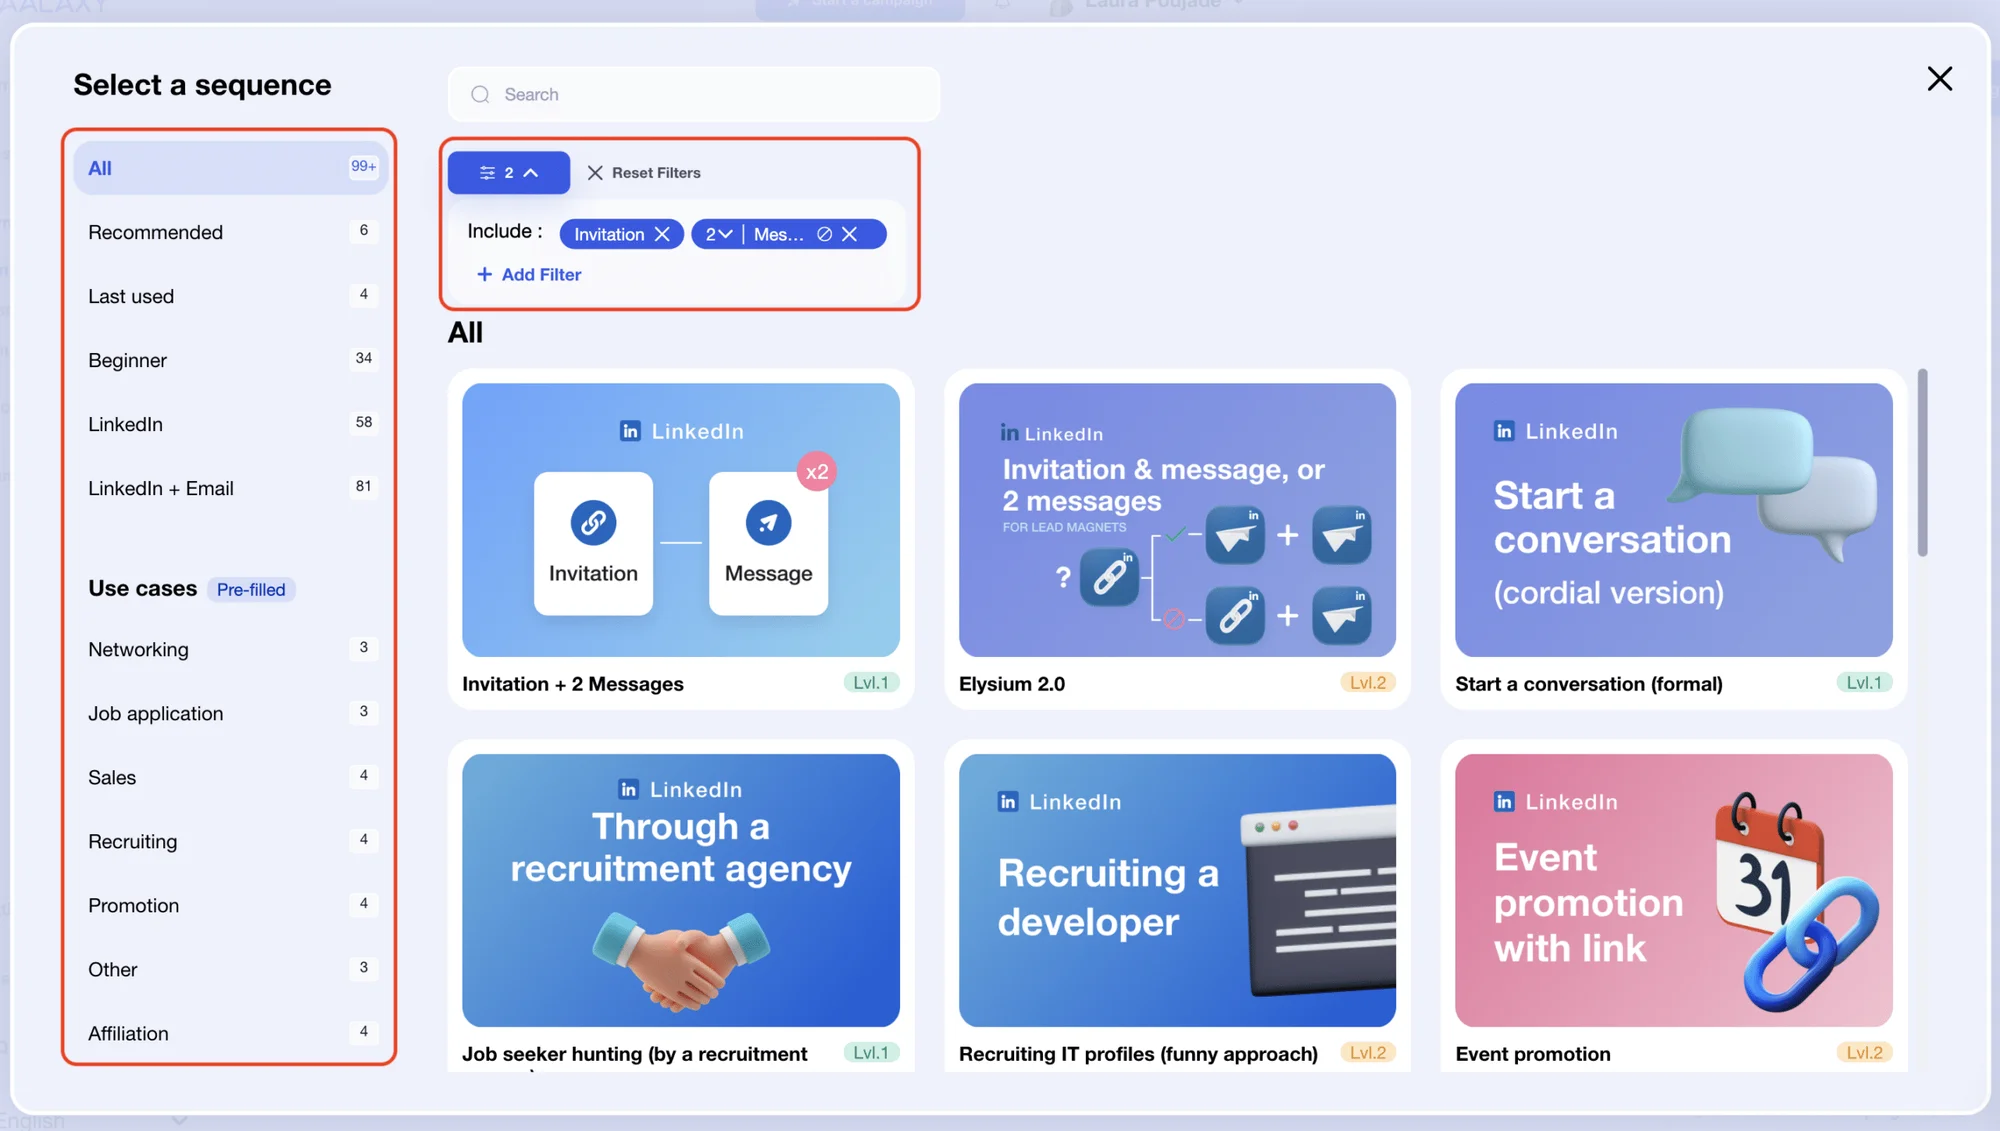The image size is (2000, 1131).
Task: Open the 2 count dropdown in Message filter
Action: [x=719, y=234]
